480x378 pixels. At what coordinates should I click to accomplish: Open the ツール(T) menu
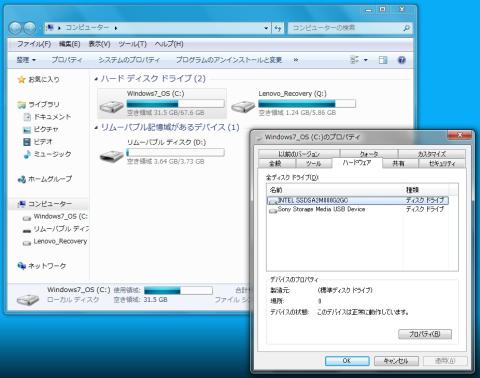click(x=132, y=44)
